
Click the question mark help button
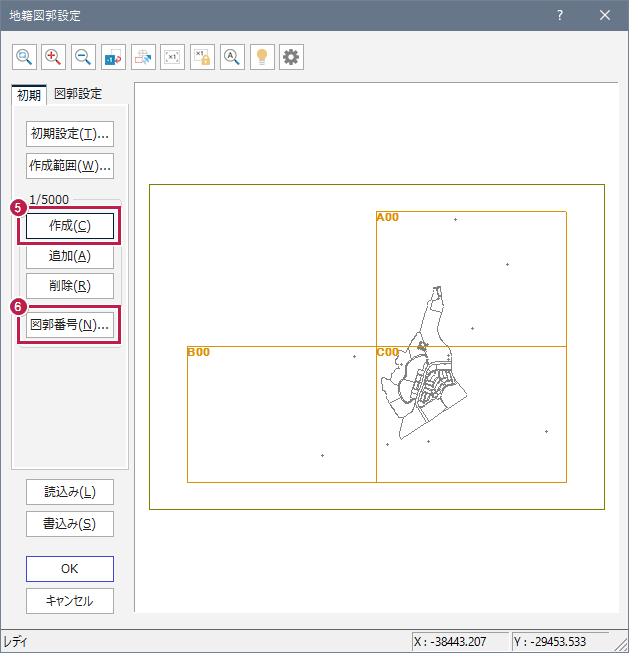[560, 15]
